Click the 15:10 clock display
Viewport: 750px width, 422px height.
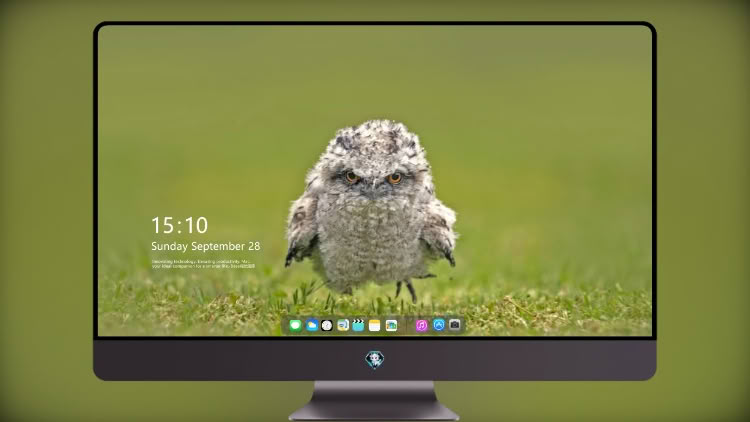179,225
